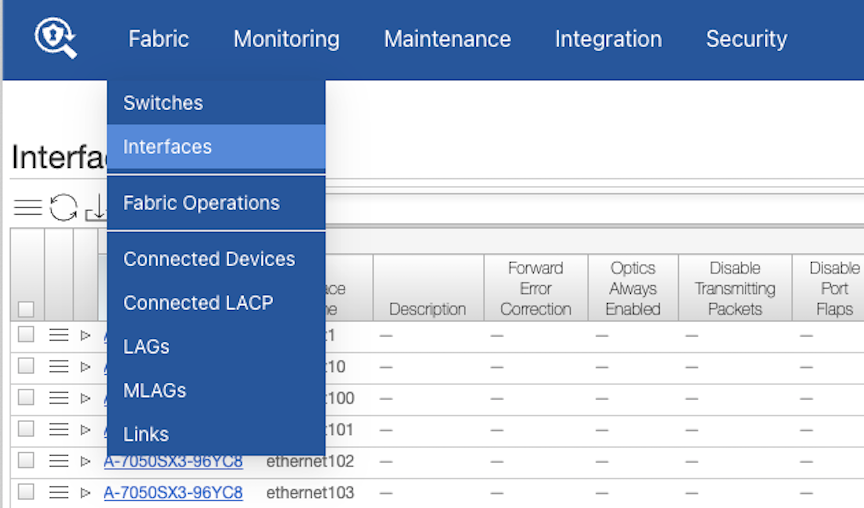The image size is (864, 508).
Task: Open A-7050SX3-96YC8 link in ethernet102 row
Action: (173, 461)
